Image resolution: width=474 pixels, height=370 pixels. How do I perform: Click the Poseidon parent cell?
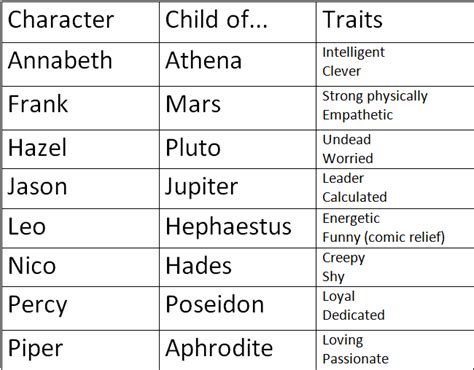tap(238, 308)
